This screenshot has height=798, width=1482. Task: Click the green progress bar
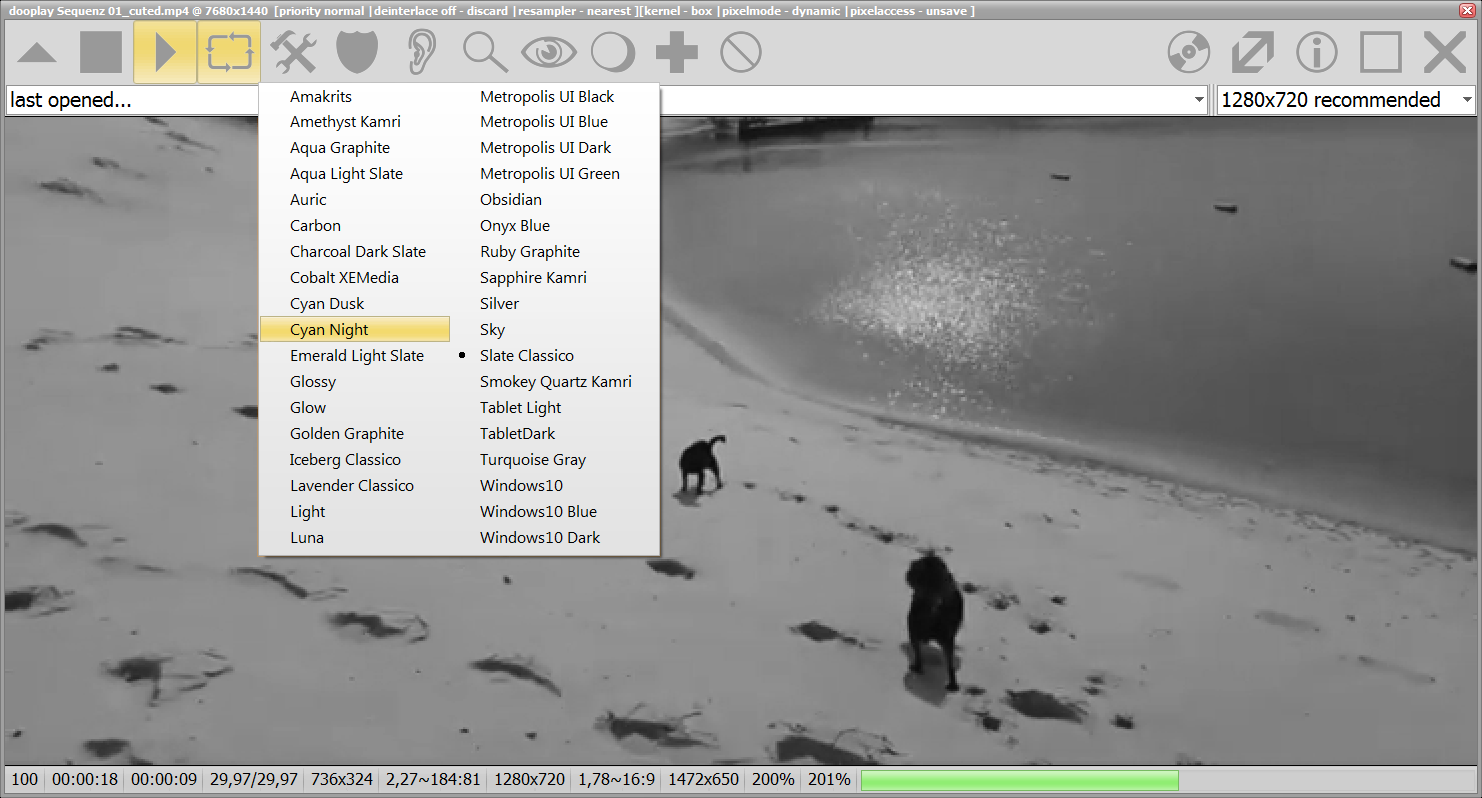[x=1019, y=780]
